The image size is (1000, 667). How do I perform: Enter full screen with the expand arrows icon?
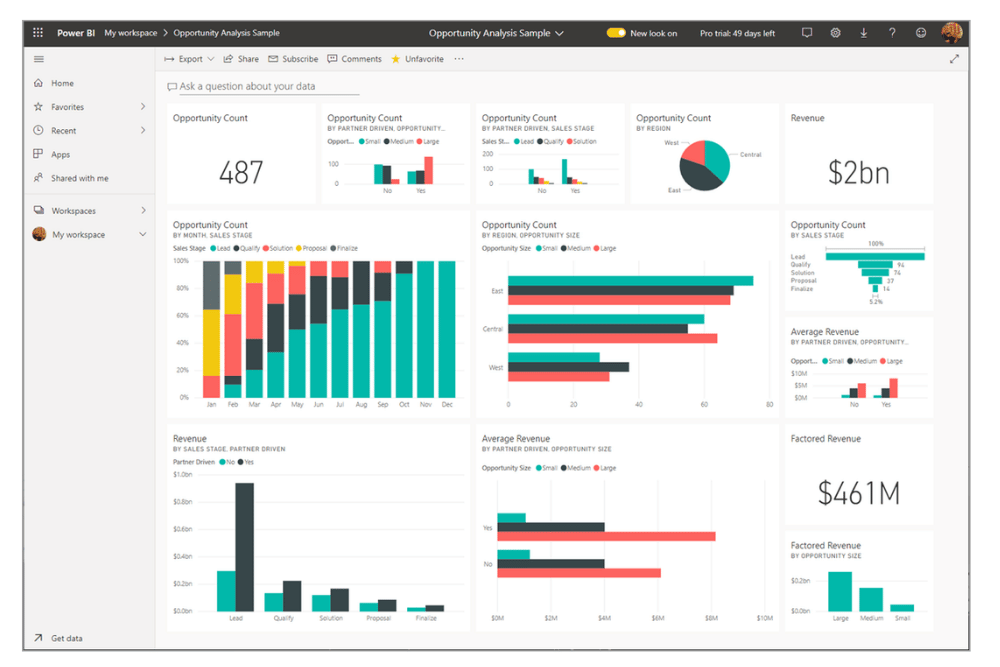coord(954,59)
